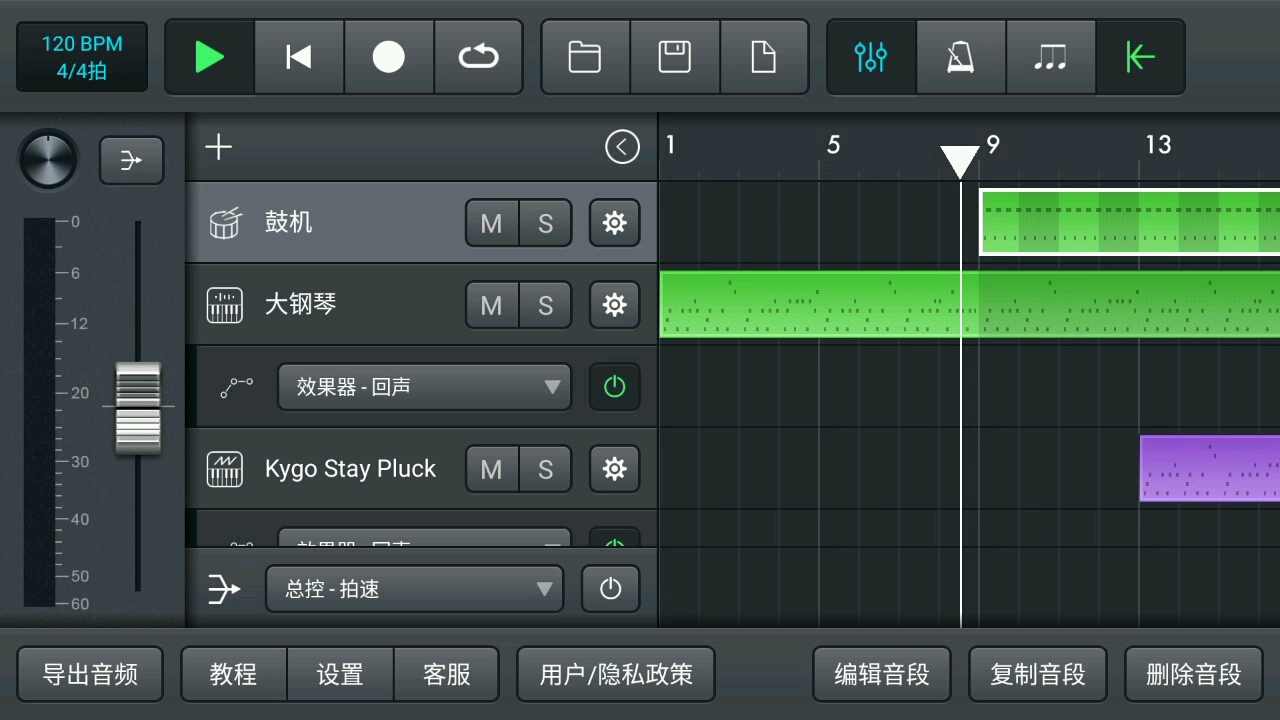Click the master volume fader handle
1280x720 pixels.
tap(138, 408)
